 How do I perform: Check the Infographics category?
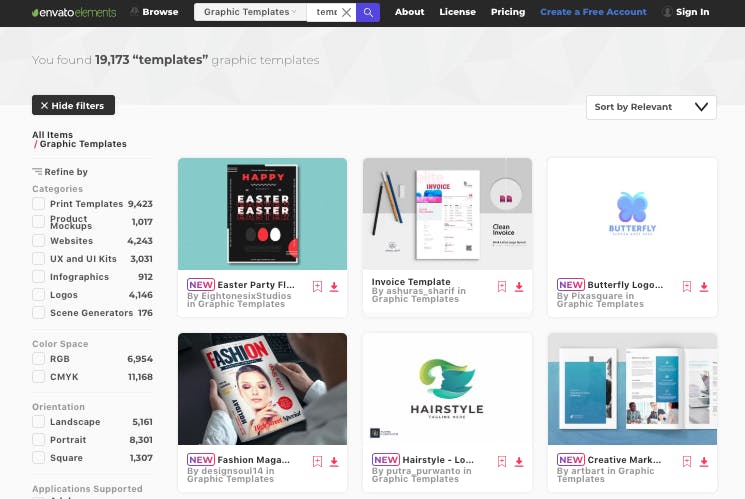(38, 277)
